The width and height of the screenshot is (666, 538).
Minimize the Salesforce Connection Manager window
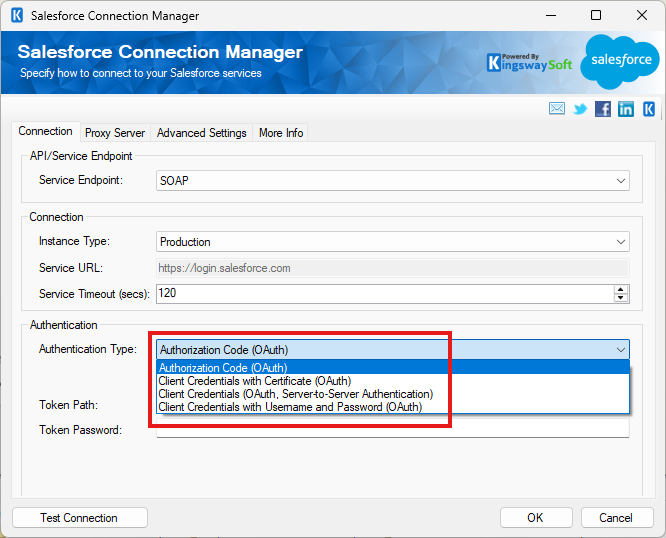point(551,15)
